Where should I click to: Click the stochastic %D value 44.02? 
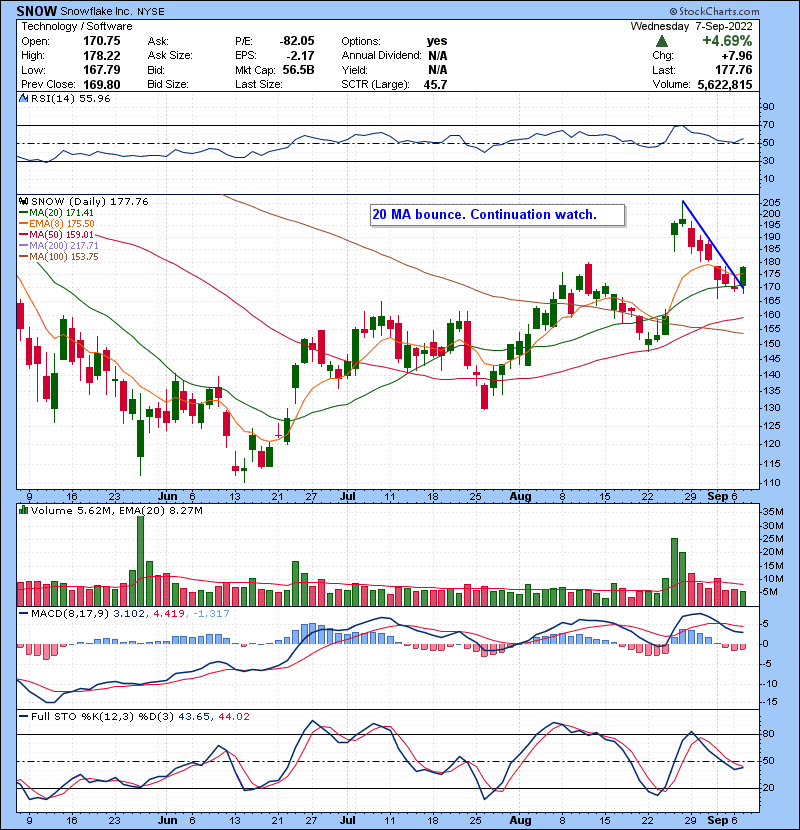[x=233, y=717]
